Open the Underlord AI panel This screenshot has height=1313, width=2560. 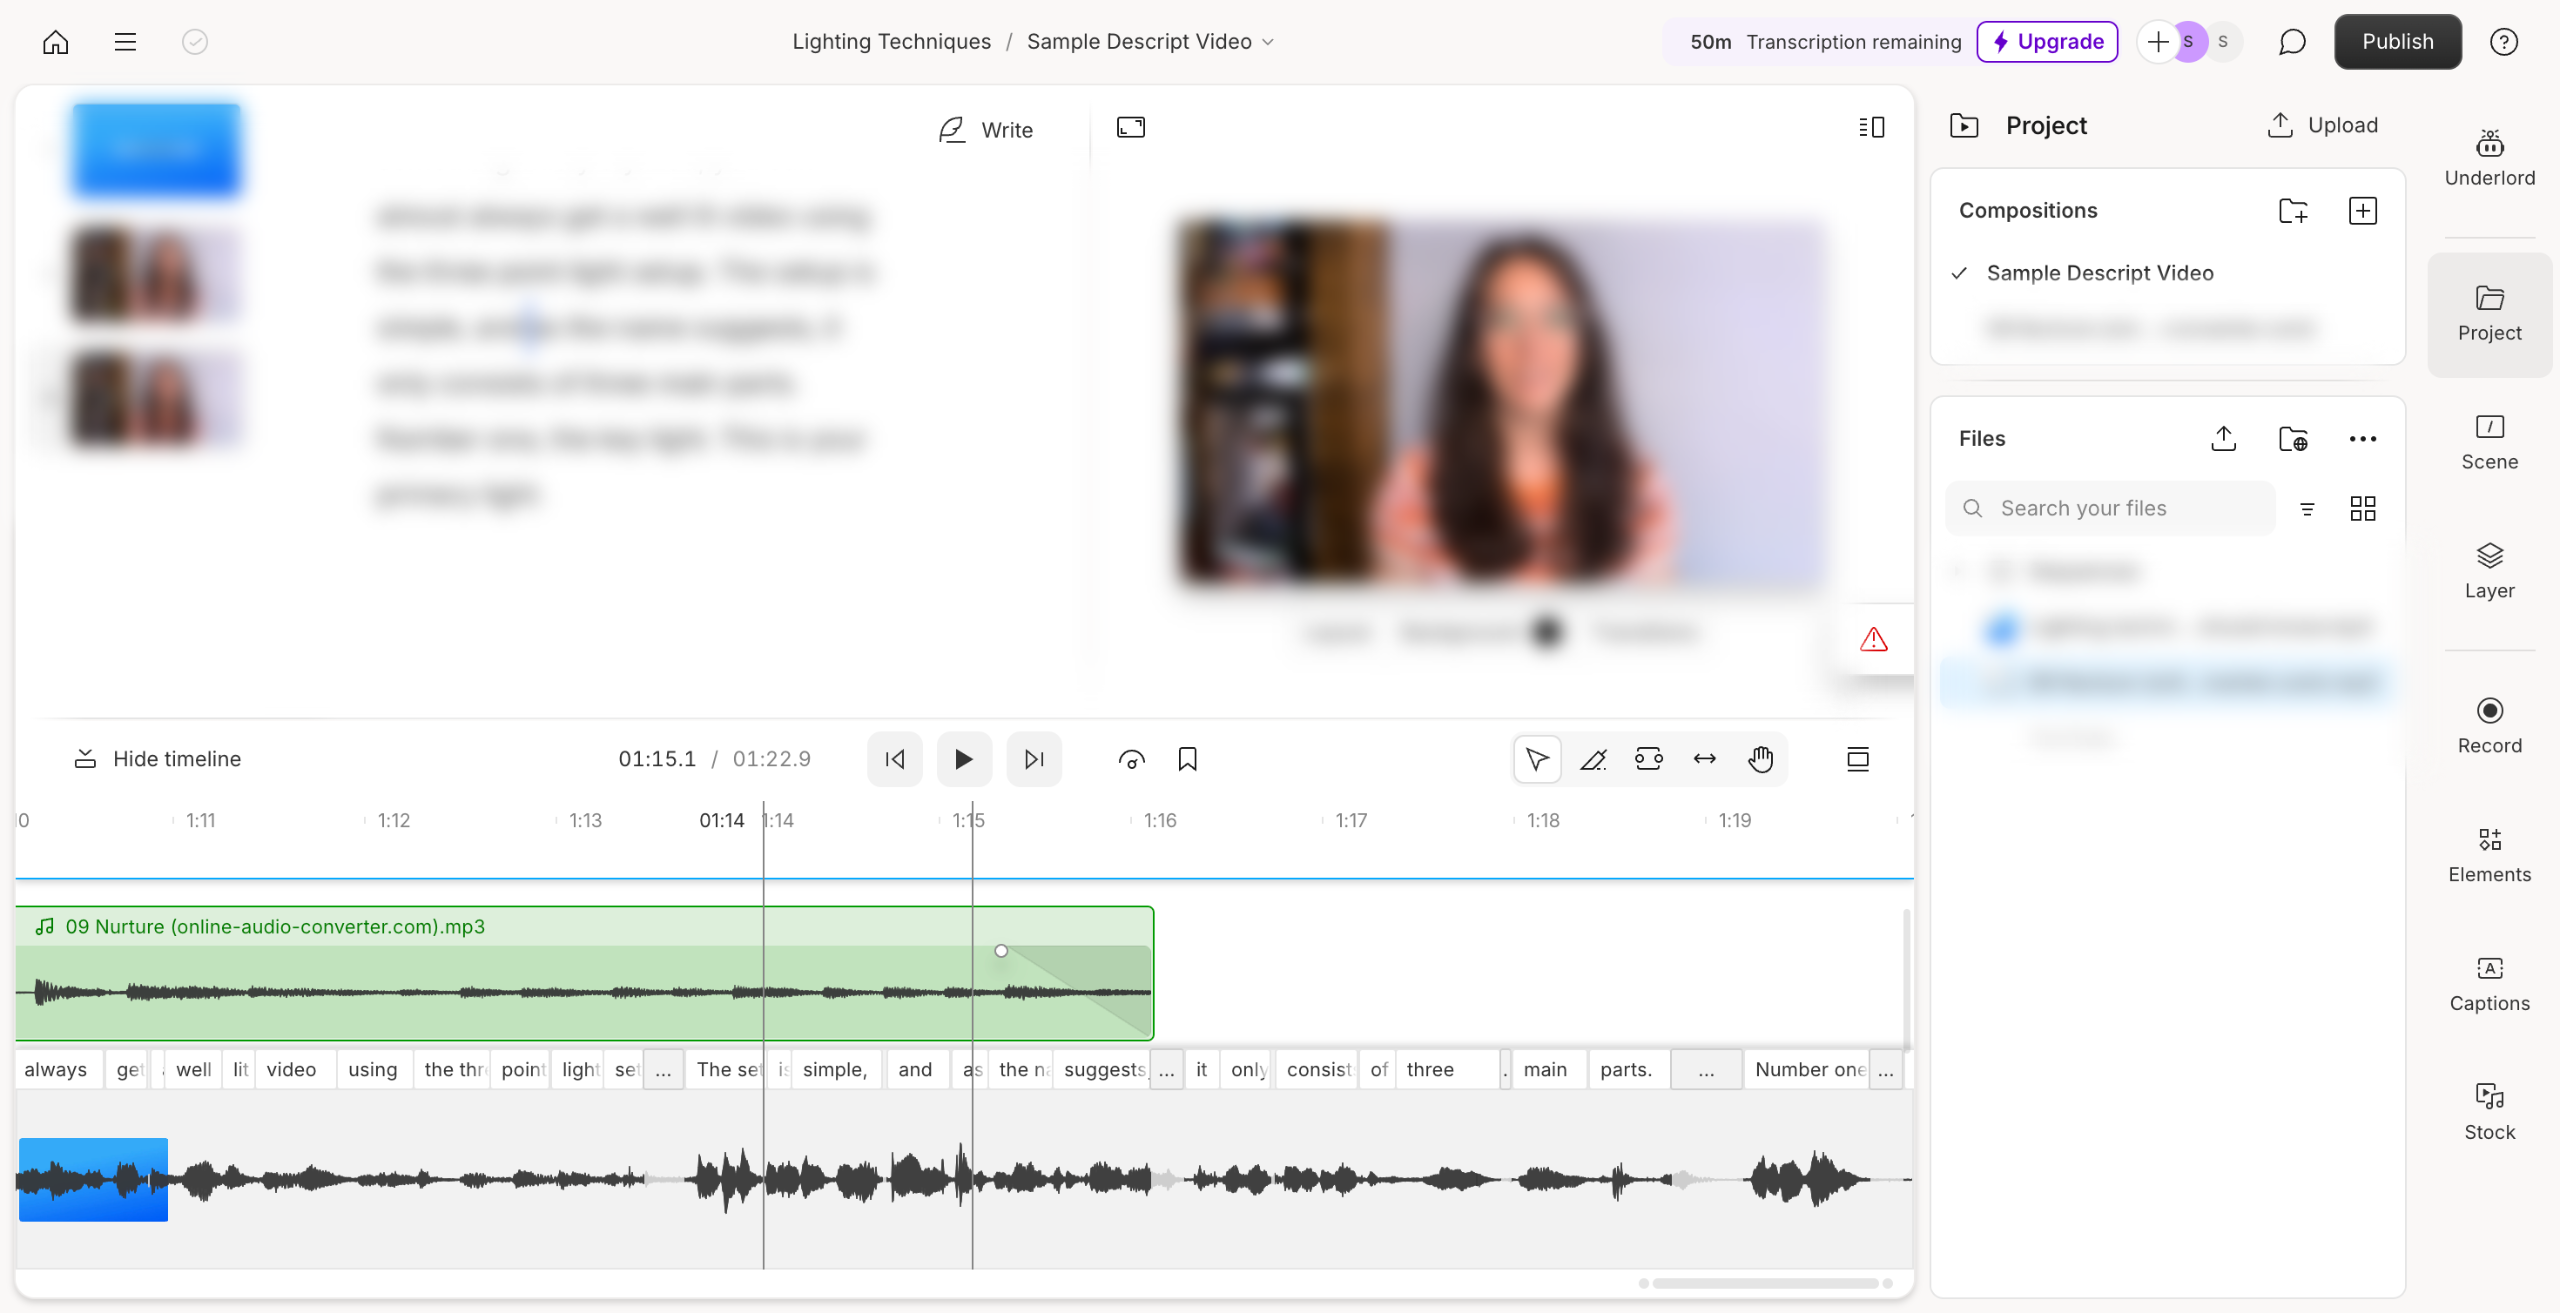pyautogui.click(x=2489, y=158)
